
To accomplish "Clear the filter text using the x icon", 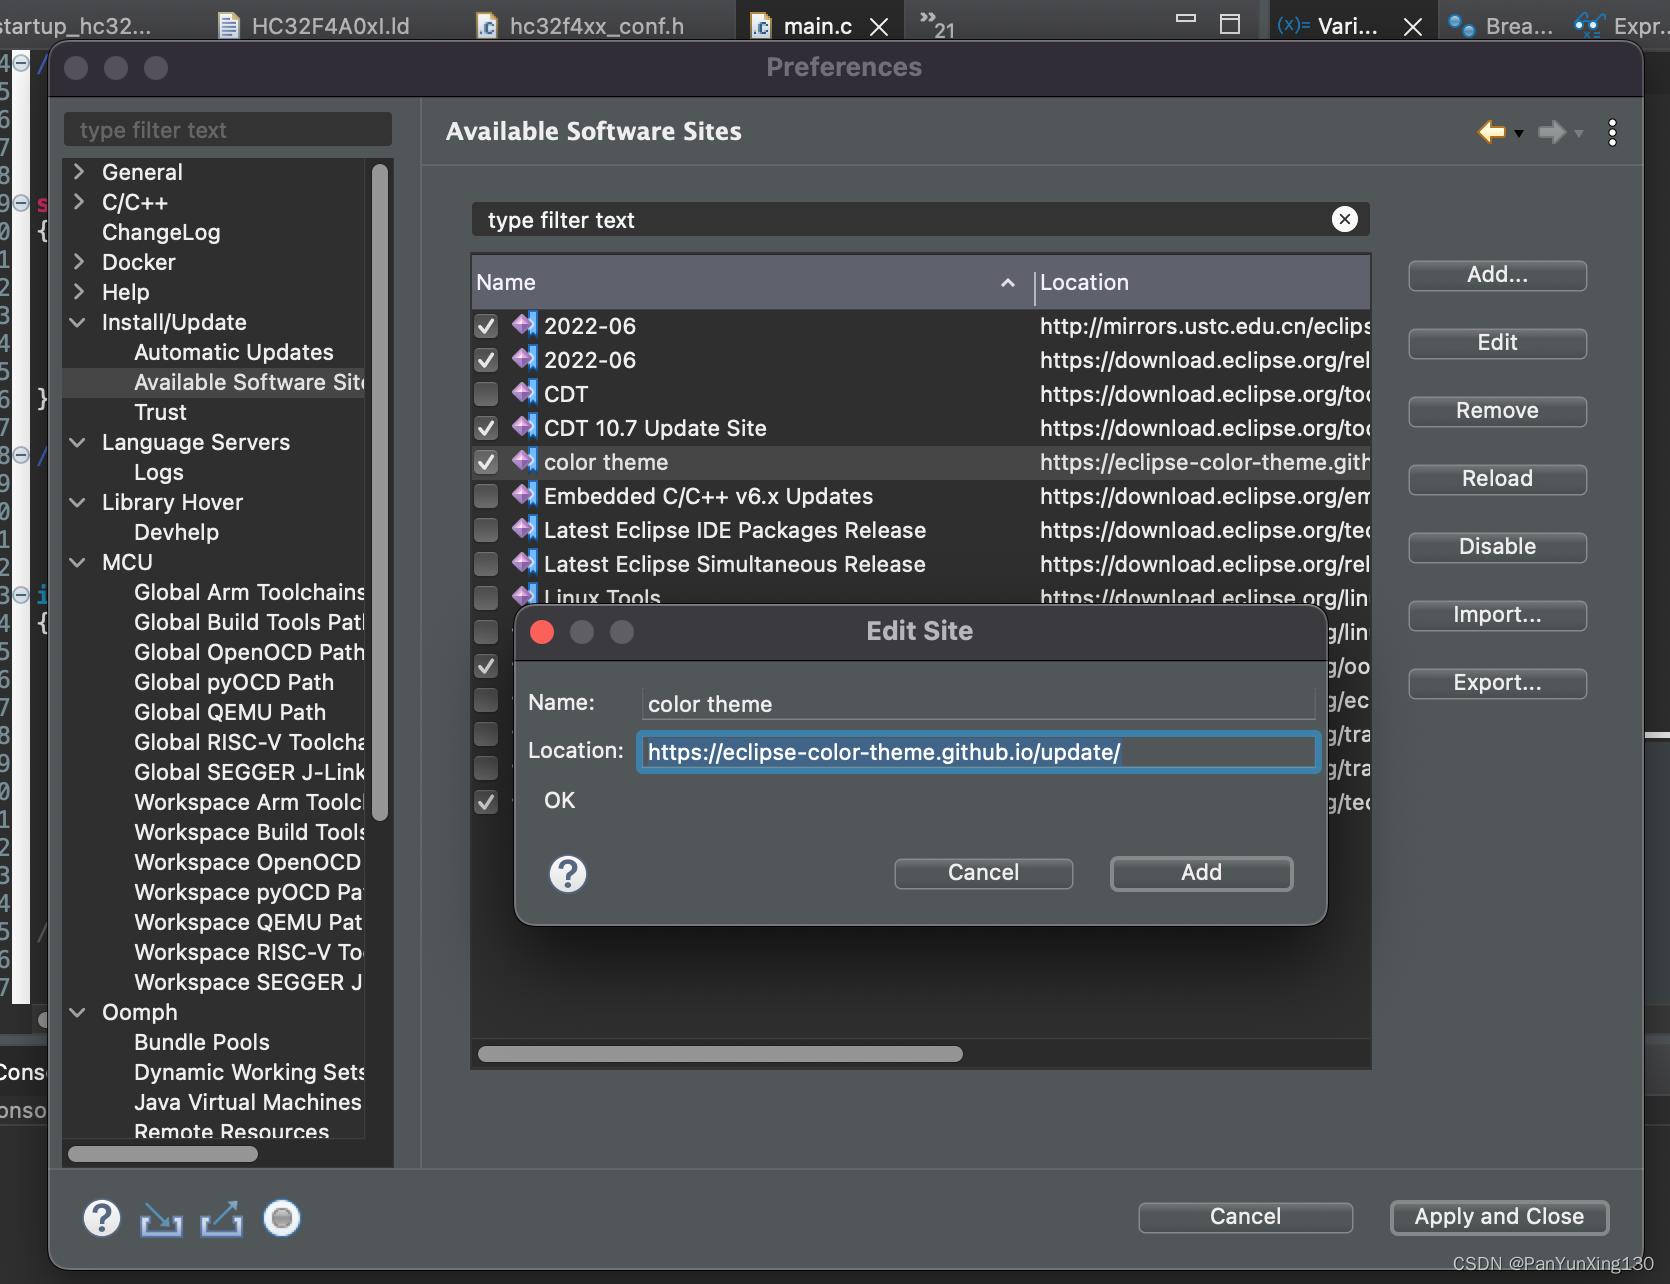I will point(1344,219).
